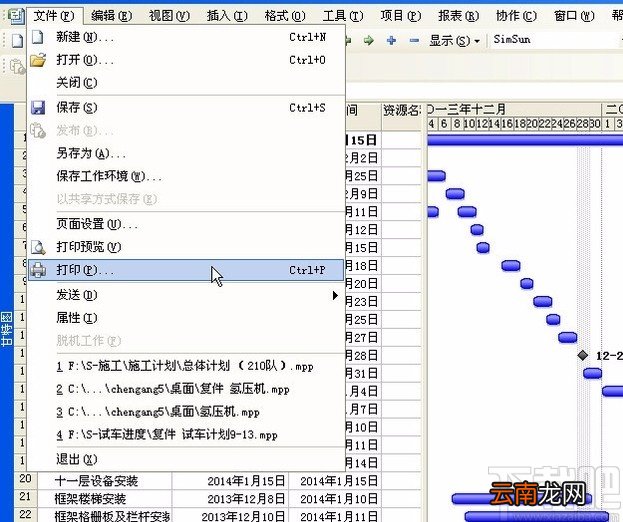
Task: Click the blue minus hide subtasks icon
Action: (x=414, y=40)
